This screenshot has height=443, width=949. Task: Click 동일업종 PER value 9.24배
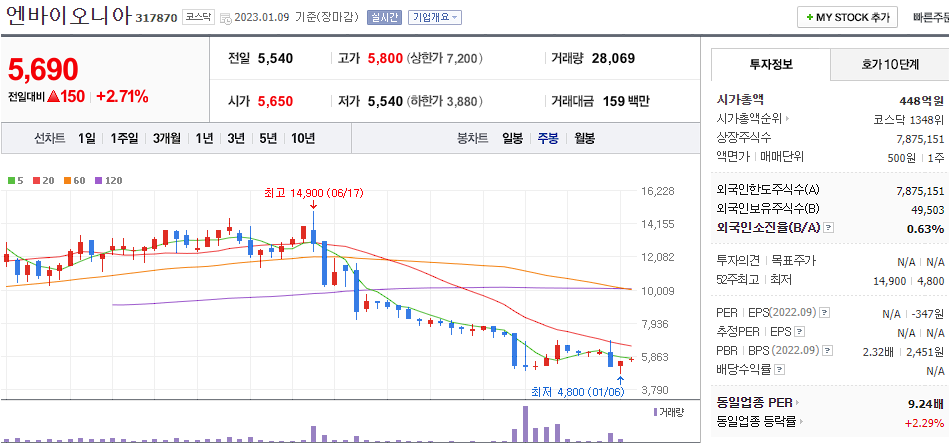[925, 402]
